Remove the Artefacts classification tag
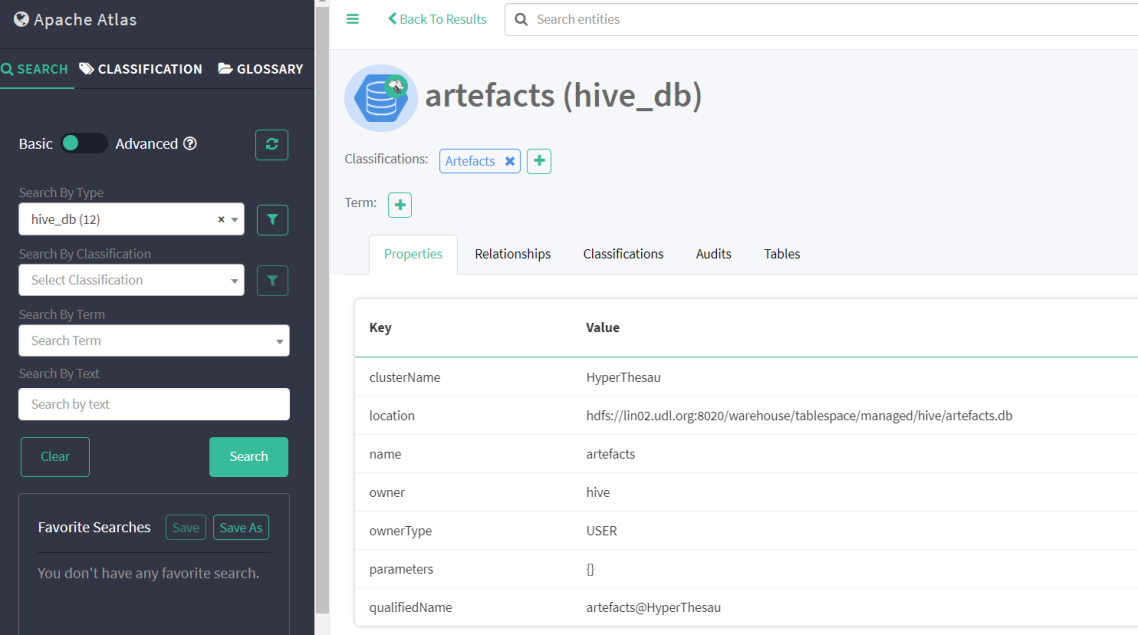This screenshot has width=1138, height=635. point(510,161)
